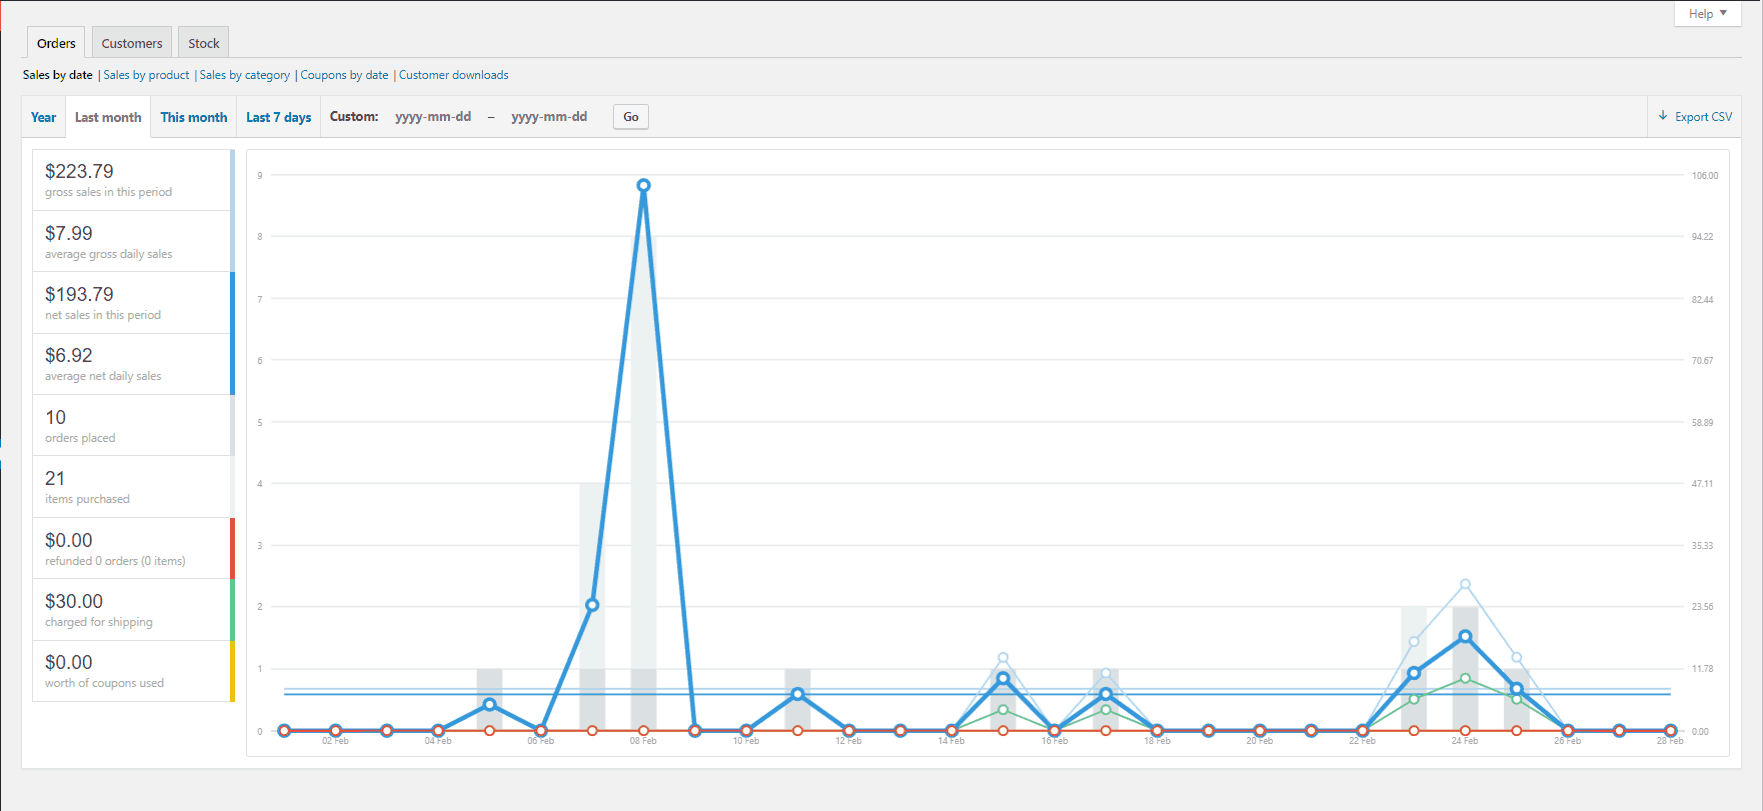The image size is (1763, 811).
Task: Click the custom start date field
Action: click(433, 117)
